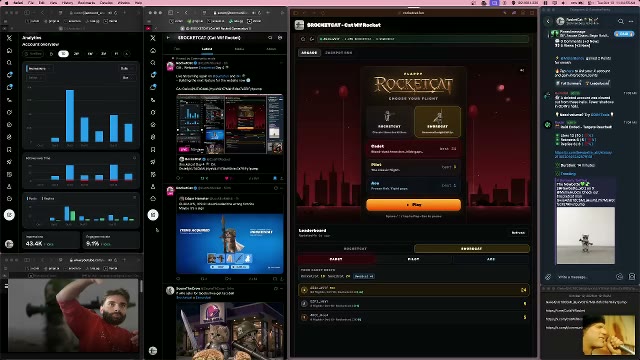Like the pinned Rocketcat livestream post
The image size is (640, 360).
click(x=228, y=178)
